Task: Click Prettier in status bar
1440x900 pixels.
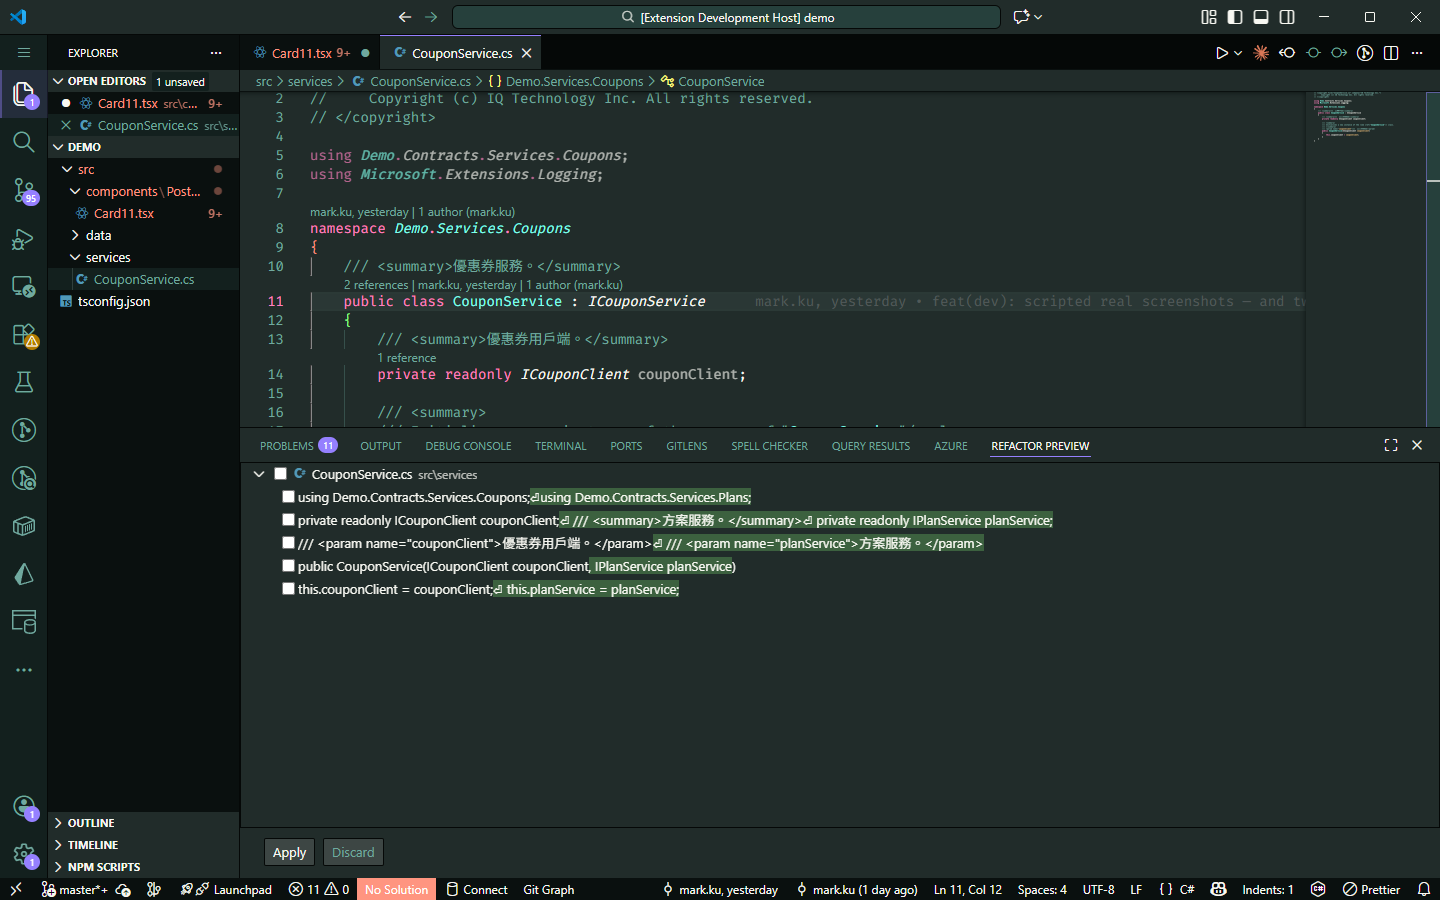Action: coord(1371,889)
